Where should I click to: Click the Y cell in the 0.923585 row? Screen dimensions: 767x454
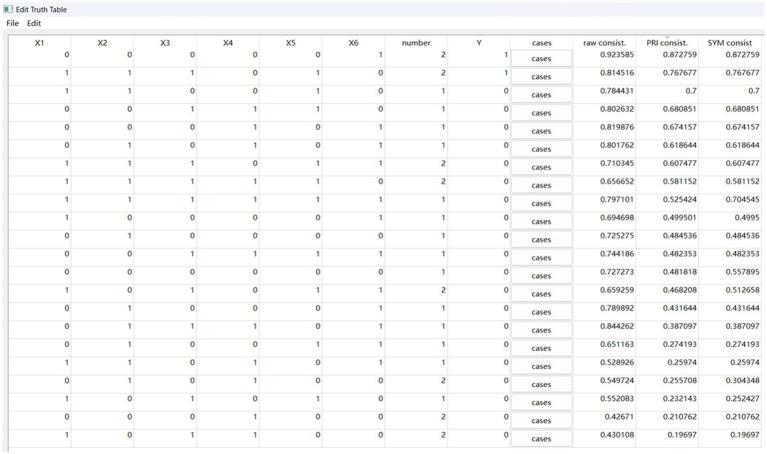(x=478, y=57)
